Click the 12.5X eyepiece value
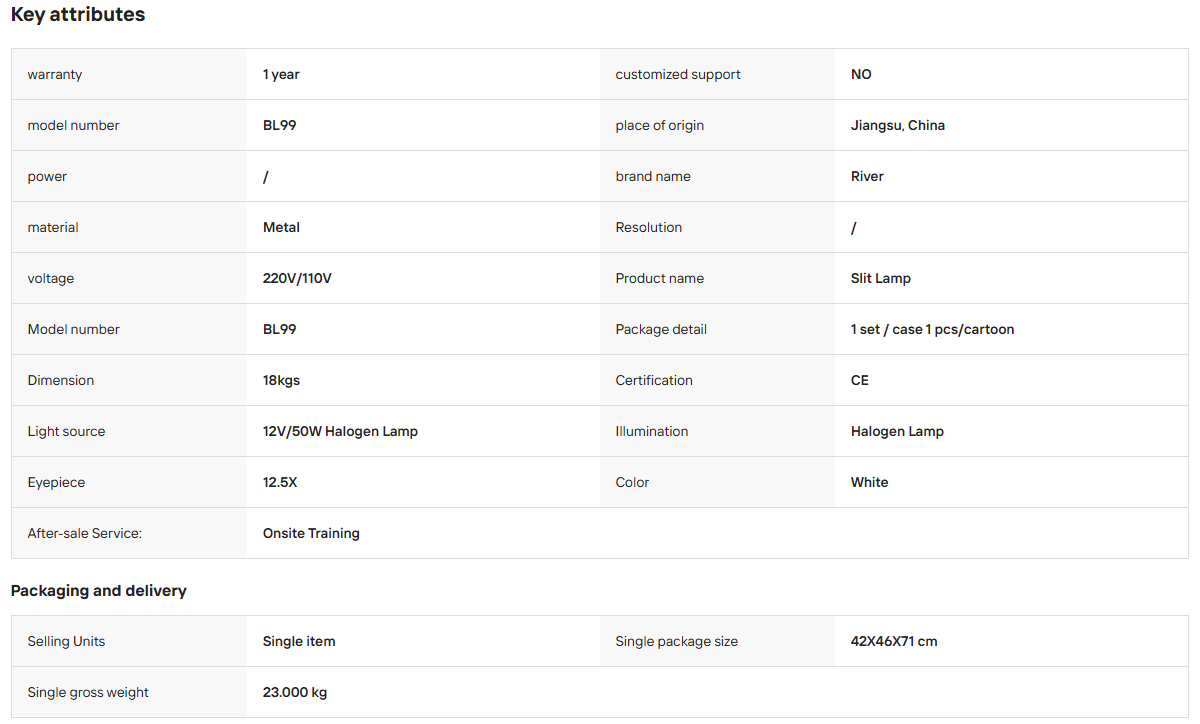Viewport: 1200px width, 724px height. 280,483
